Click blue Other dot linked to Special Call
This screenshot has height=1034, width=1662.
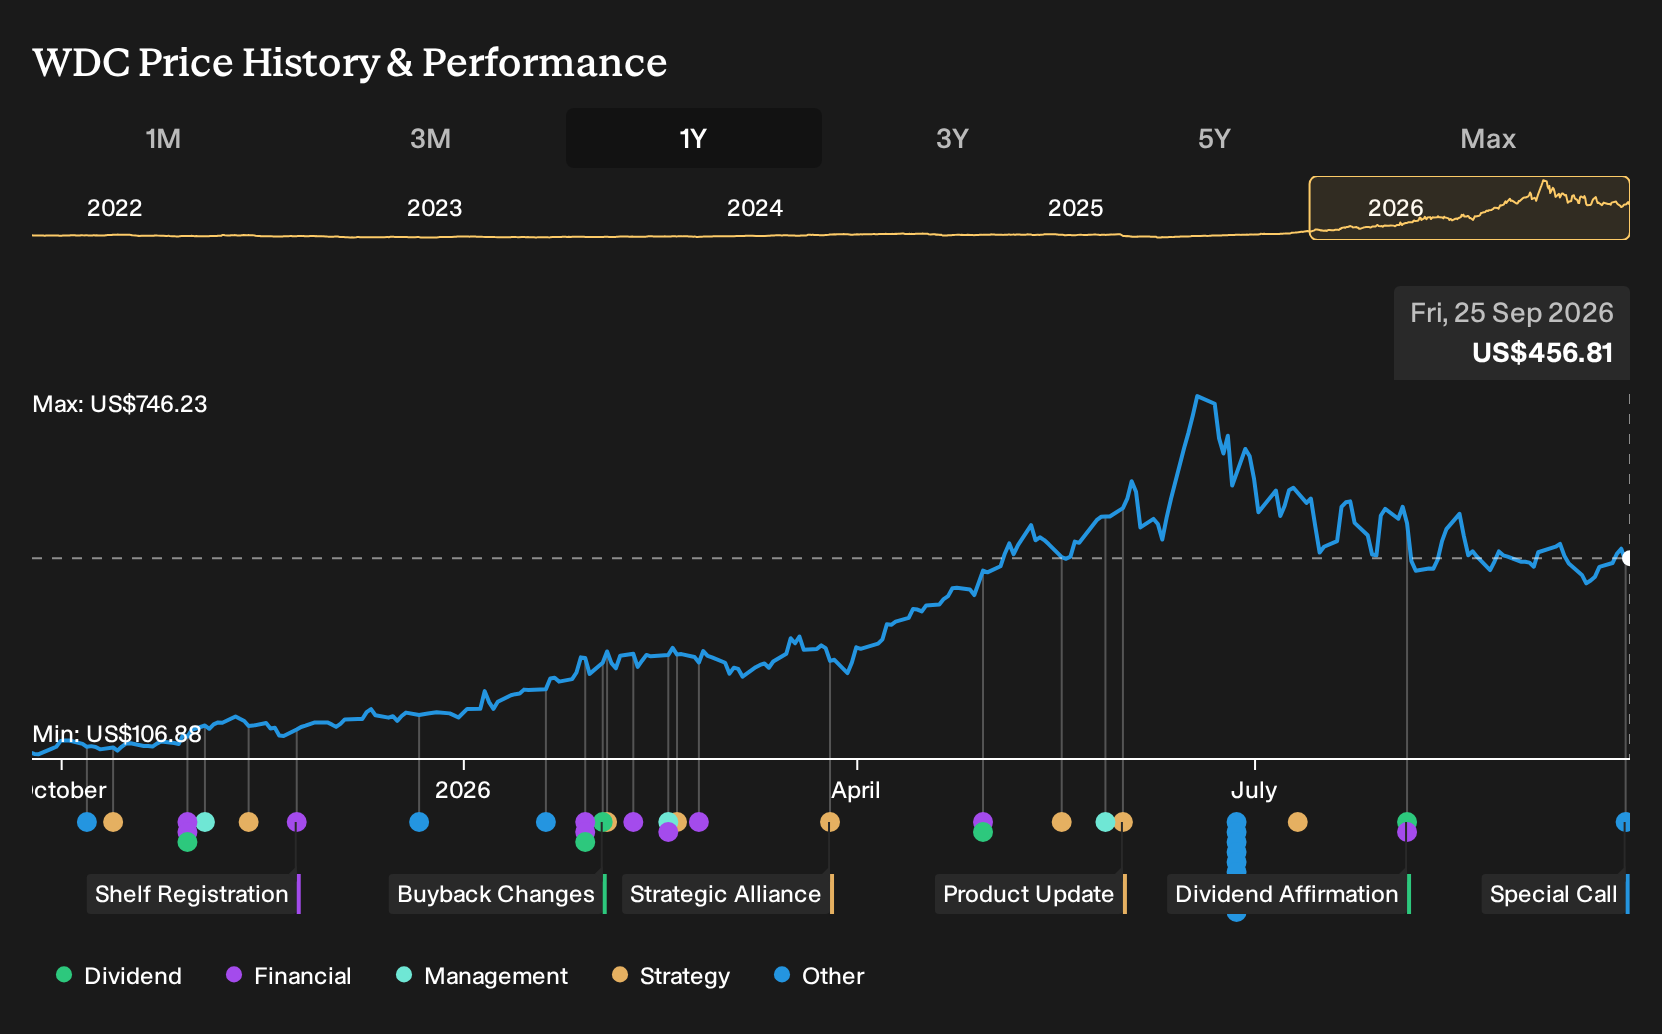coord(1624,822)
